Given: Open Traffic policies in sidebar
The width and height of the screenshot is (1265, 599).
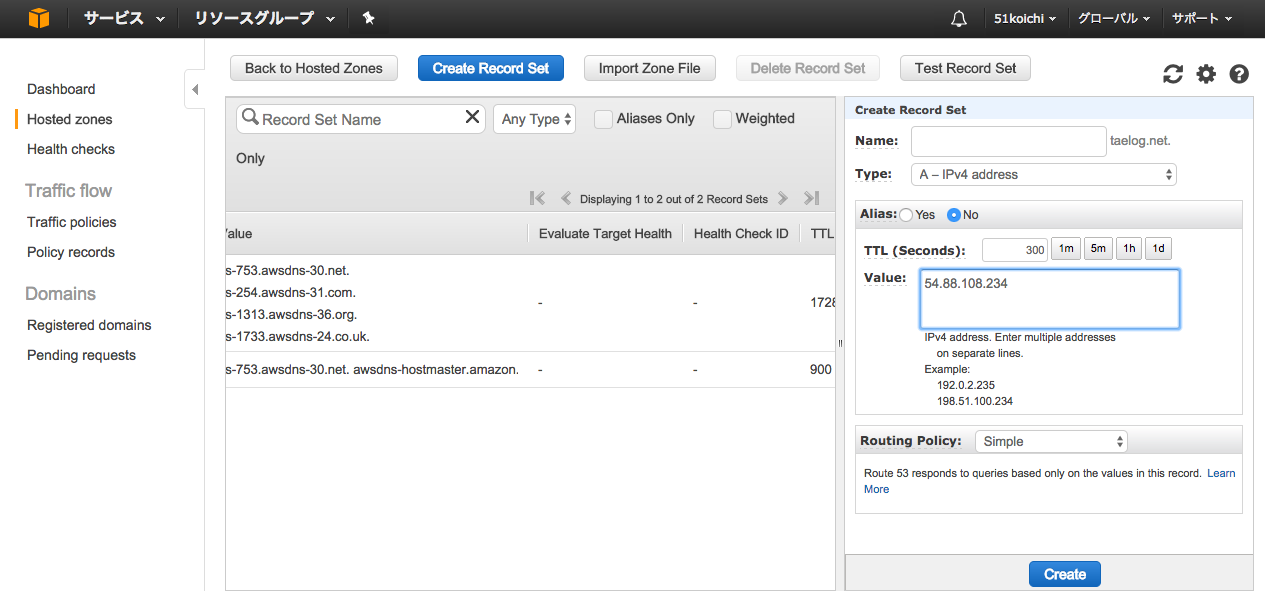Looking at the screenshot, I should pos(72,222).
